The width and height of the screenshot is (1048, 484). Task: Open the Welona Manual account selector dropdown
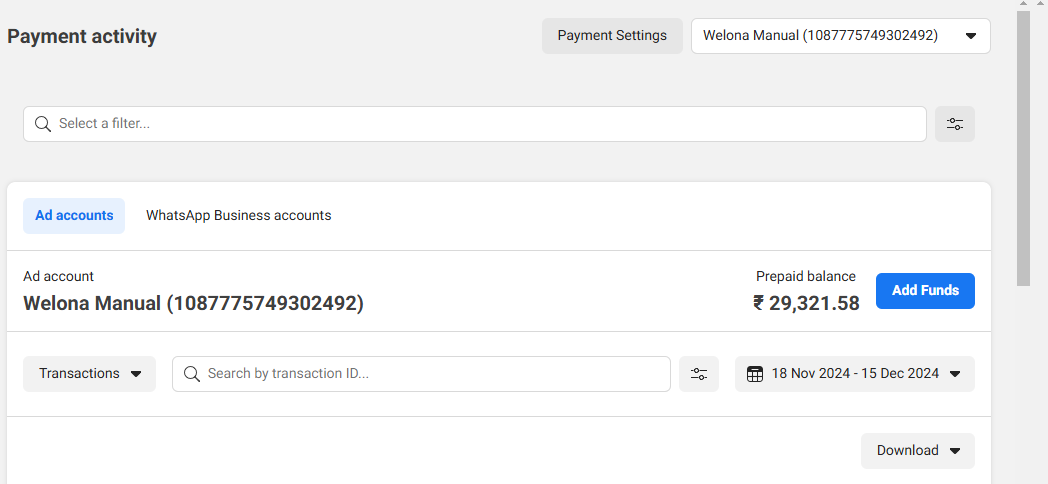pos(841,35)
